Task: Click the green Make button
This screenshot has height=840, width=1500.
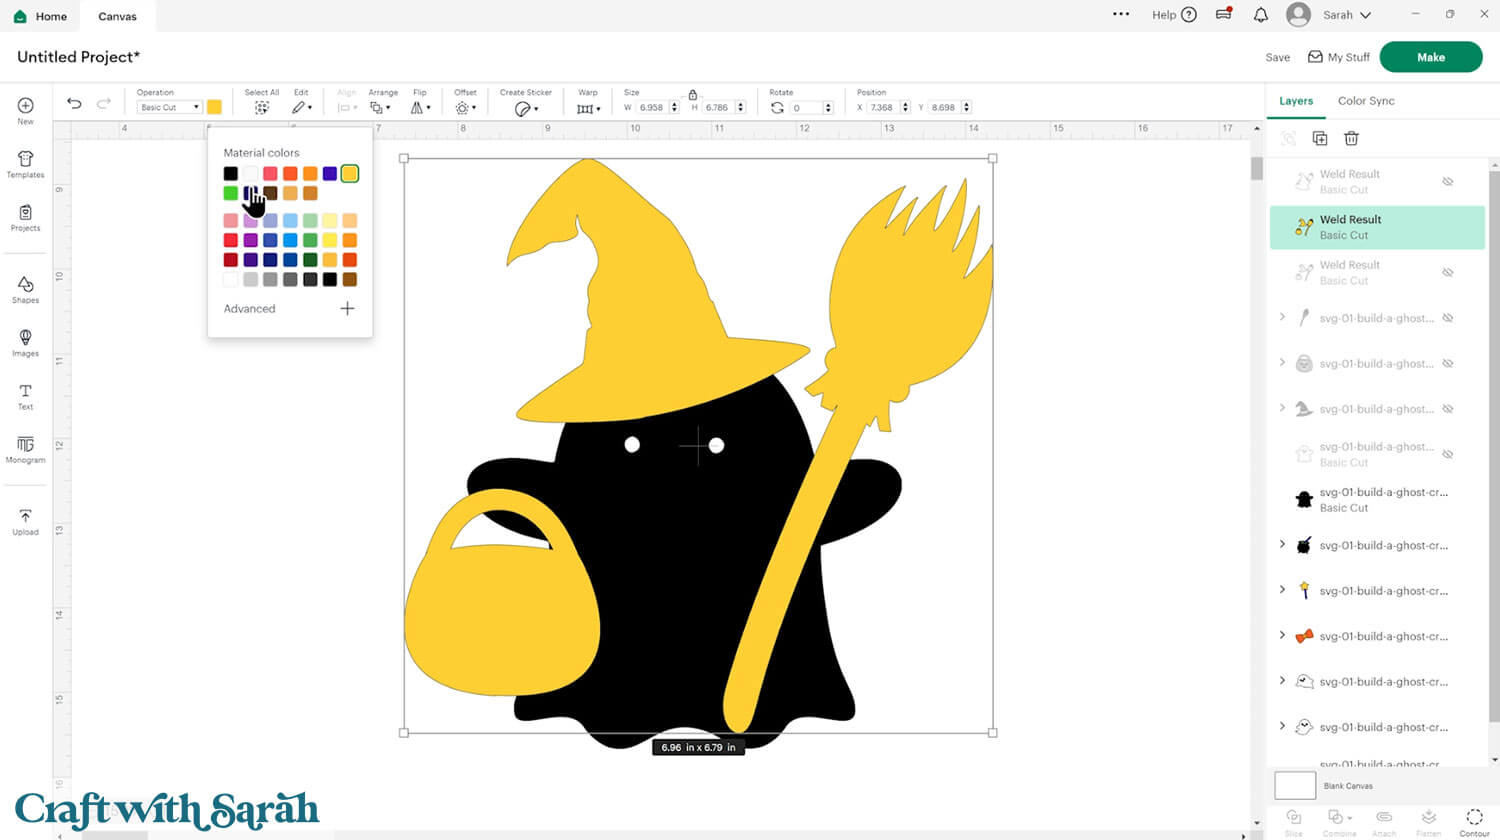Action: pos(1430,57)
